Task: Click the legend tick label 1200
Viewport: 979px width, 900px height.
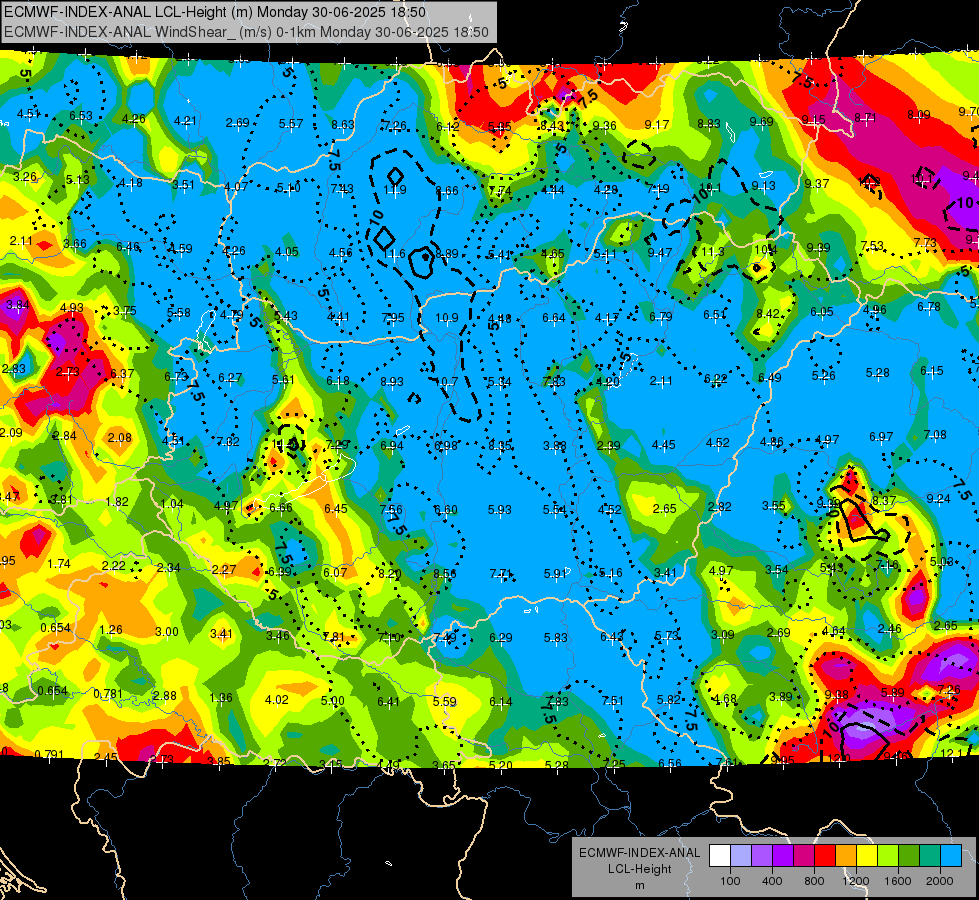Action: click(855, 881)
